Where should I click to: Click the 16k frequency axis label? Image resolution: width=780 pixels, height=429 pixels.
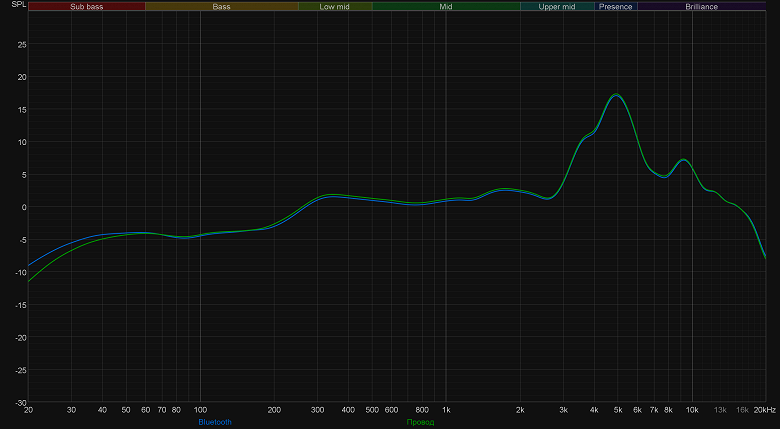[x=742, y=410]
